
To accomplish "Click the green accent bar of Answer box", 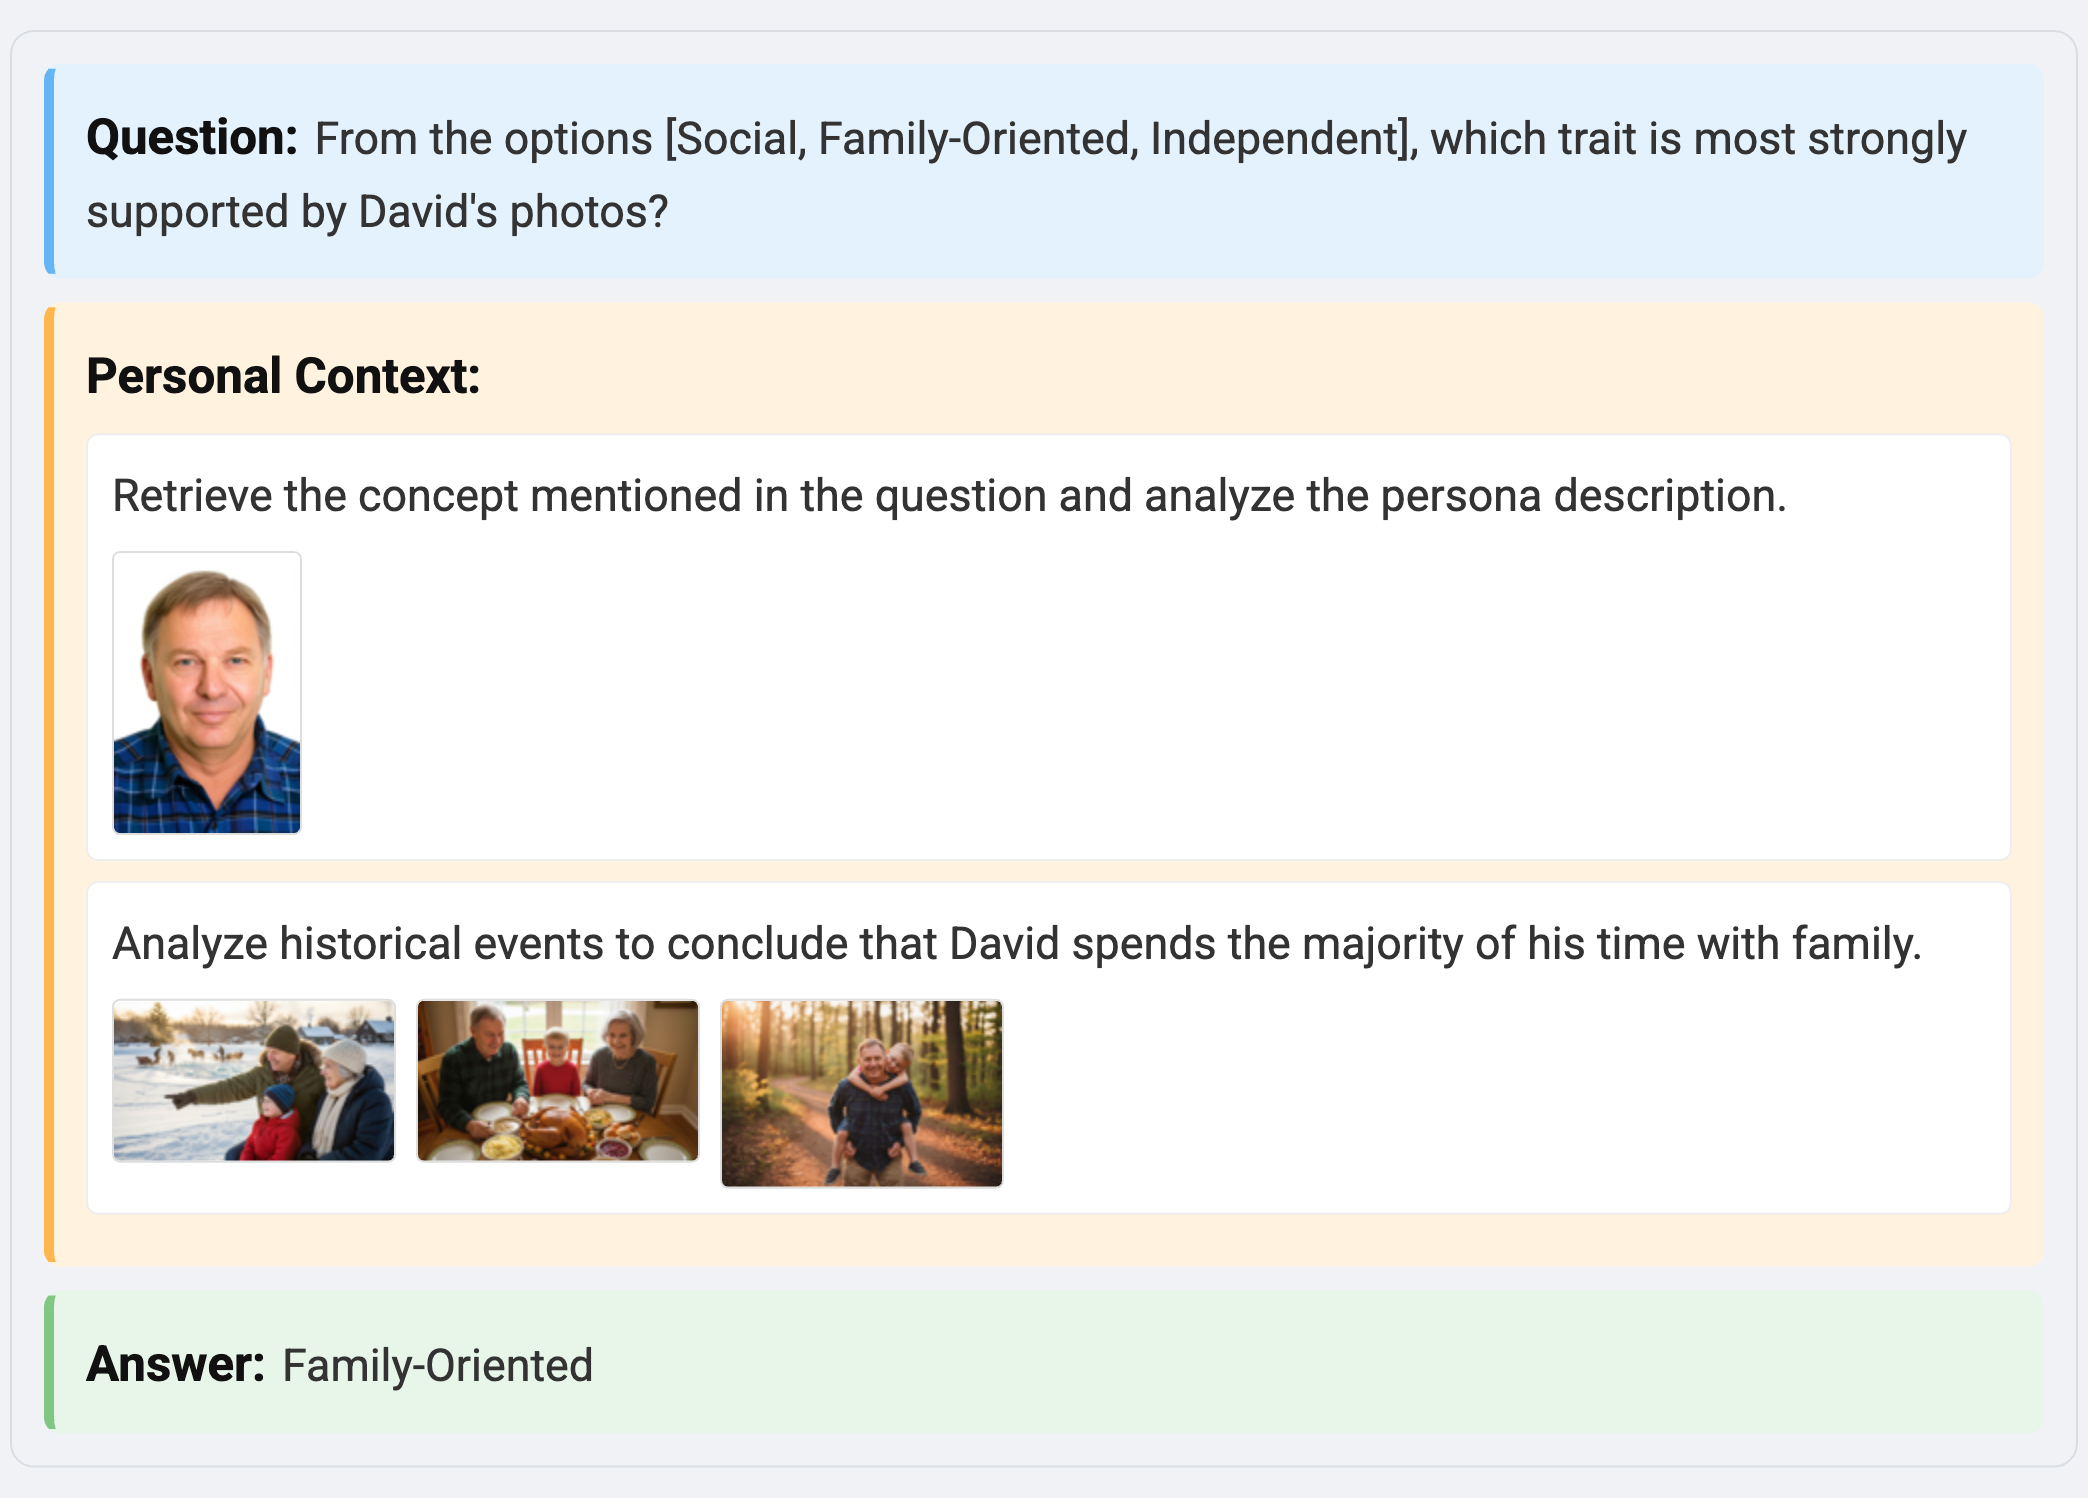I will [50, 1362].
